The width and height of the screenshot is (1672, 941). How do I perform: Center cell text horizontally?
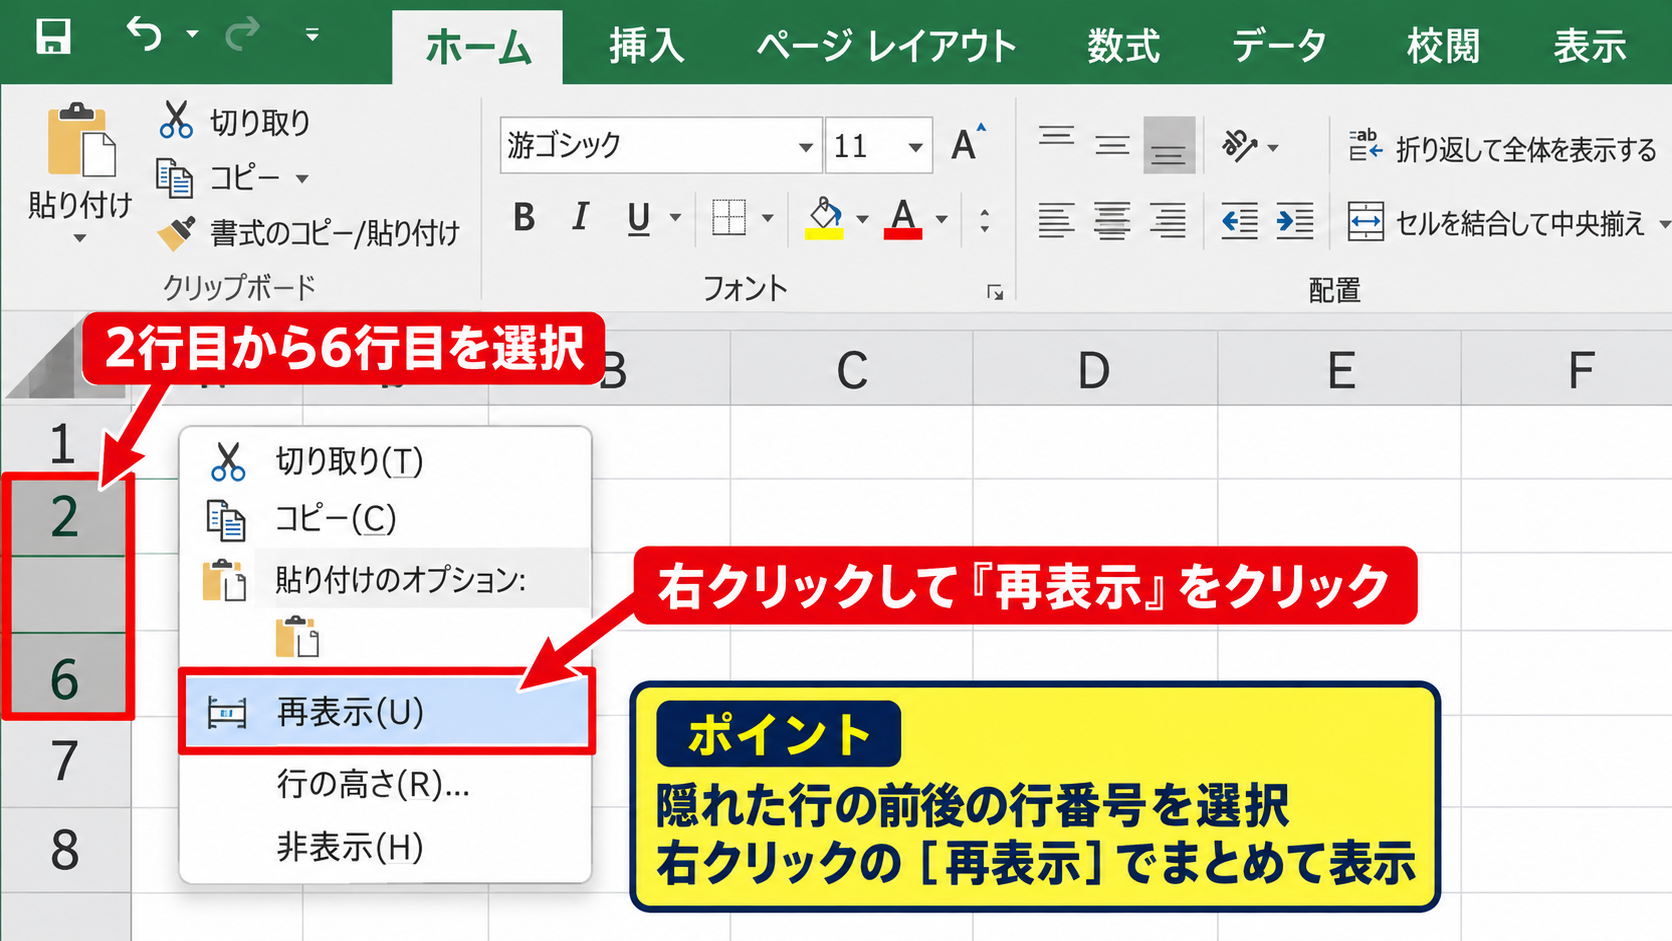pos(1112,221)
